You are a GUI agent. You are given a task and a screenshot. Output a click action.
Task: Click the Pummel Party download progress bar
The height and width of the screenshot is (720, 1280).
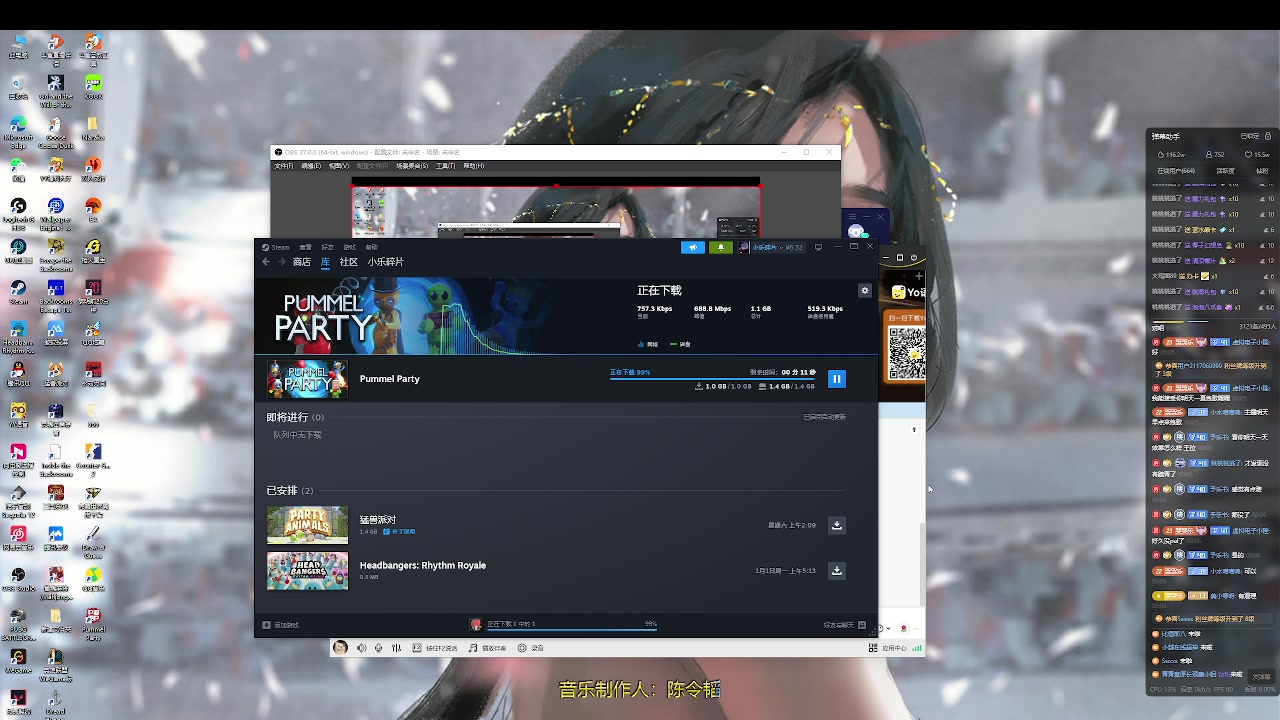tap(713, 380)
